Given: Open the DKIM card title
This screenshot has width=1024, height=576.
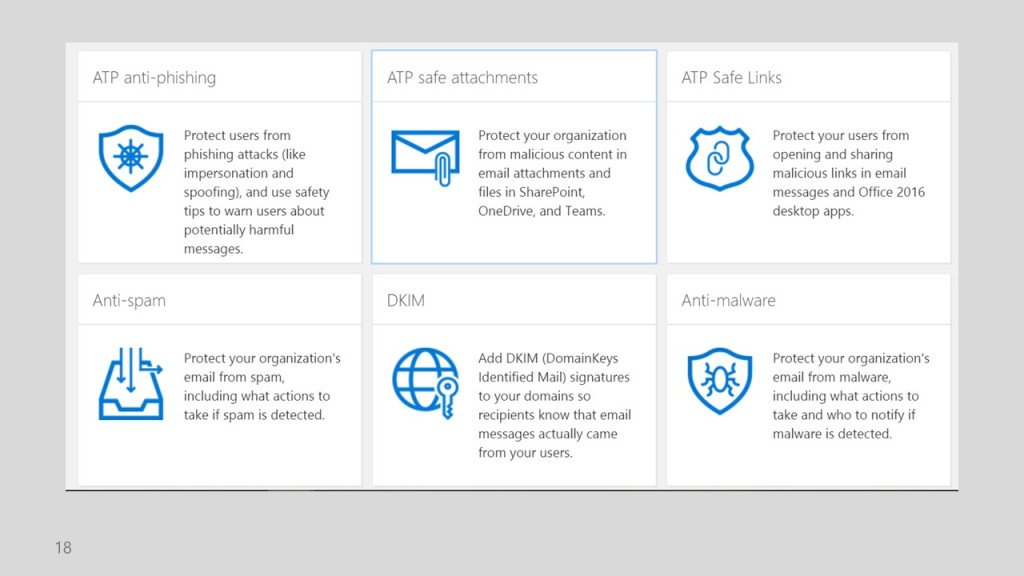Looking at the screenshot, I should (406, 300).
